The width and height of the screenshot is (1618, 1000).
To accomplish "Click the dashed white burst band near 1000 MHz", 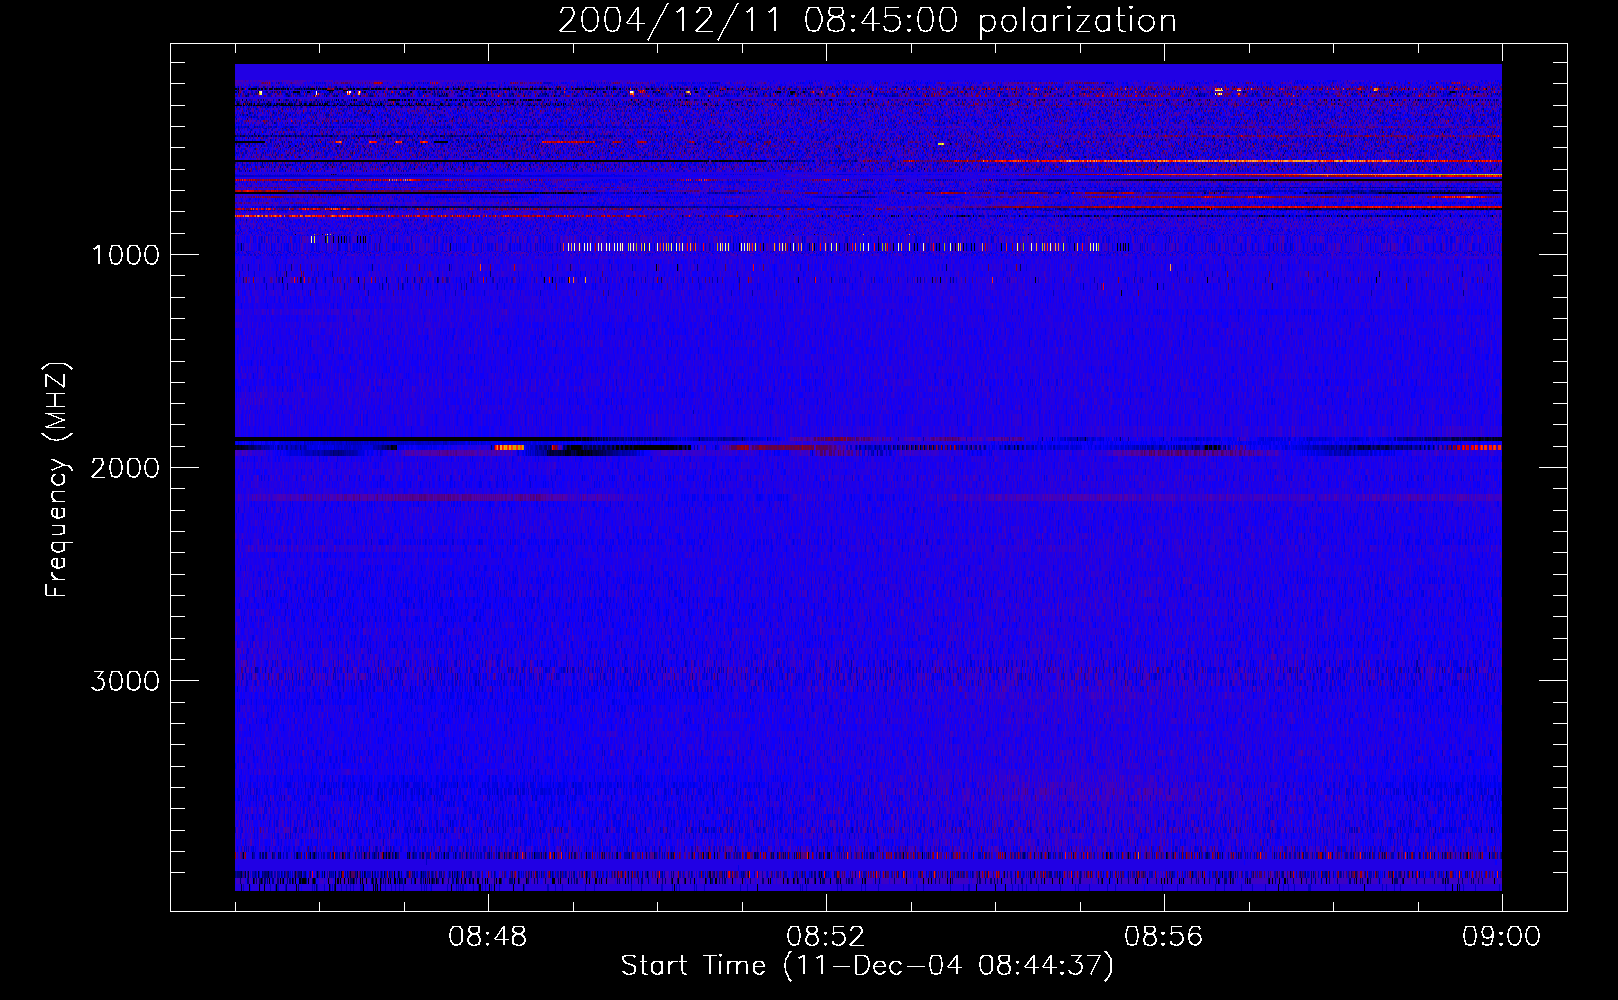I will click(x=832, y=246).
